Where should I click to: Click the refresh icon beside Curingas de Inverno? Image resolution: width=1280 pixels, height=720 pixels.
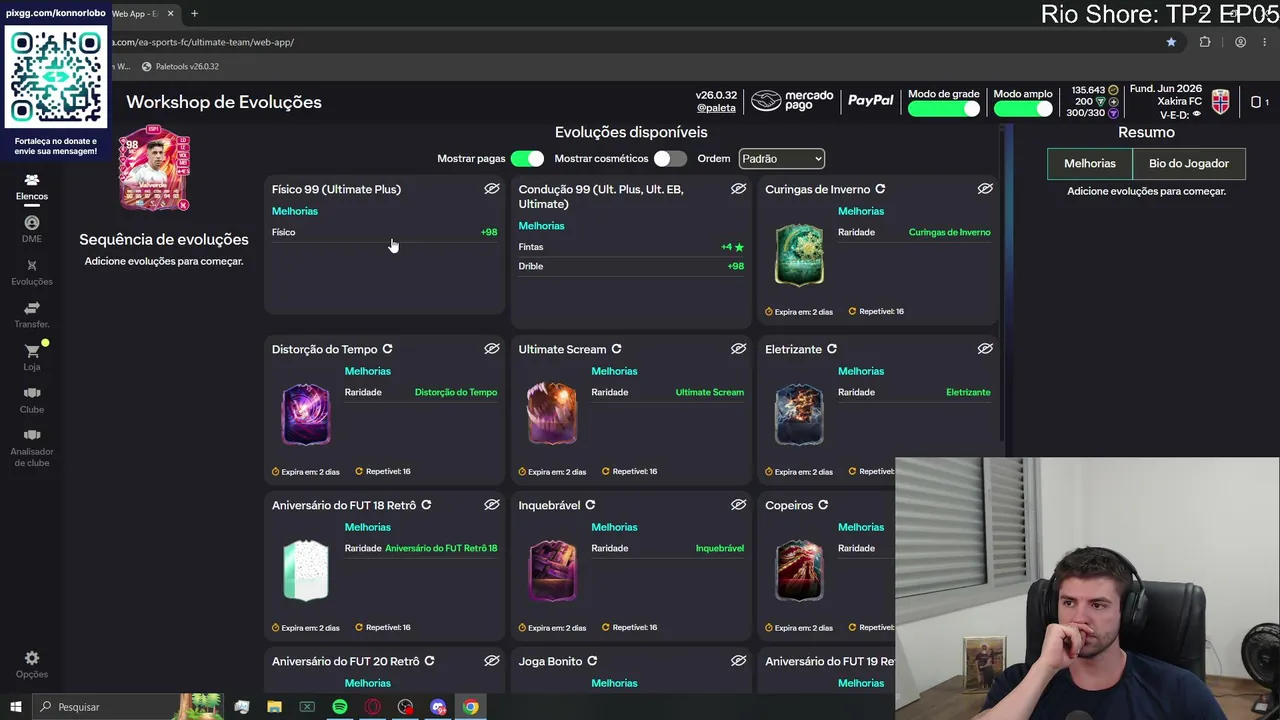(880, 189)
